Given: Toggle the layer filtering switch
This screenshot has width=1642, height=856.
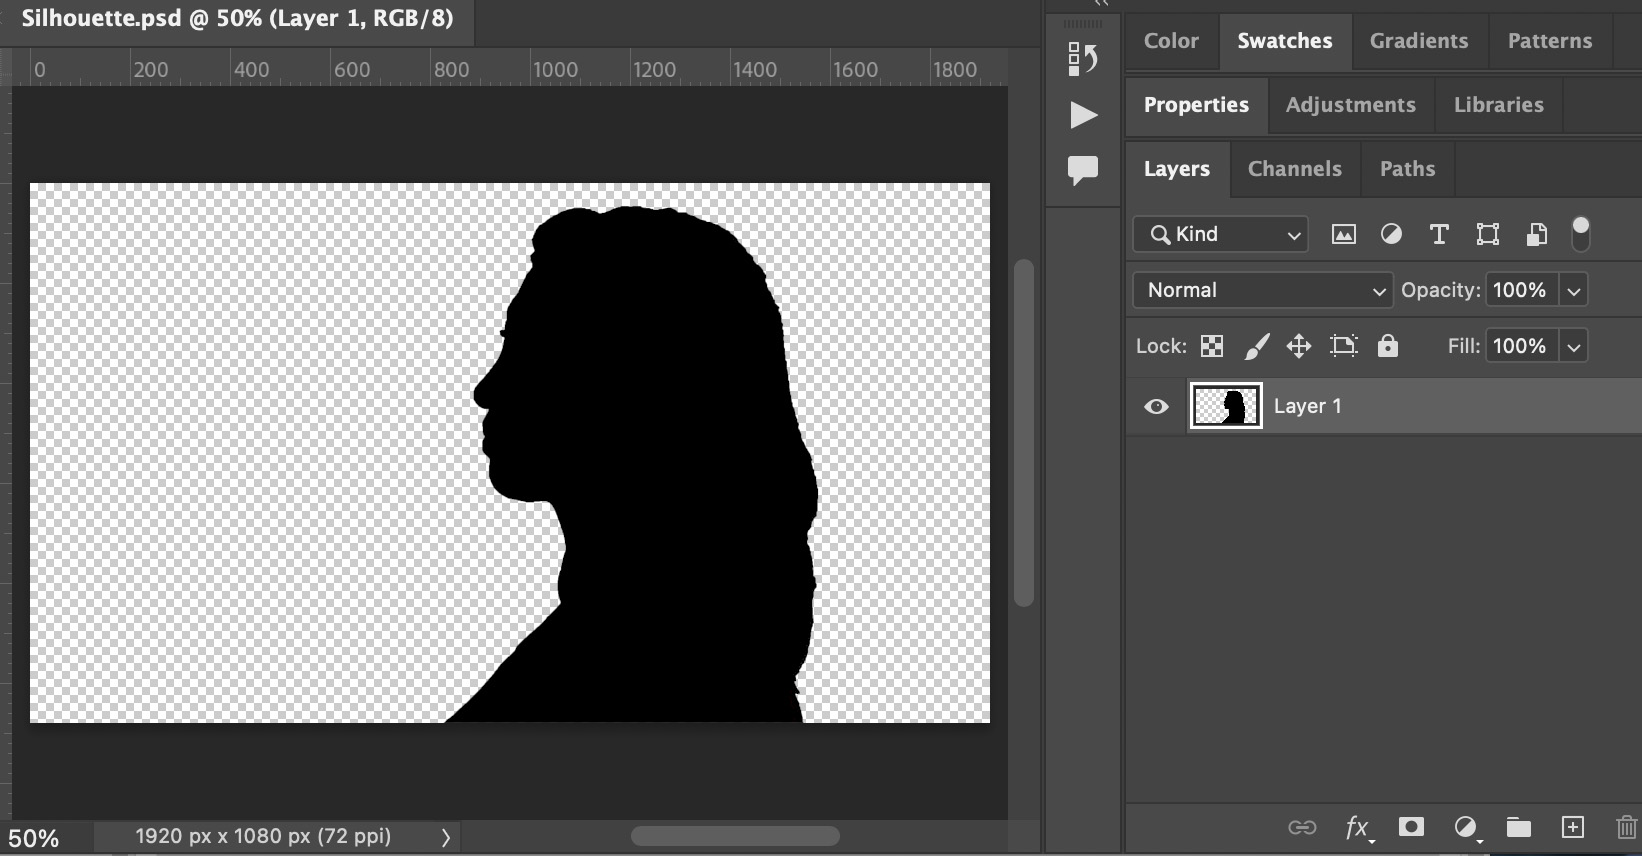Looking at the screenshot, I should [1580, 234].
